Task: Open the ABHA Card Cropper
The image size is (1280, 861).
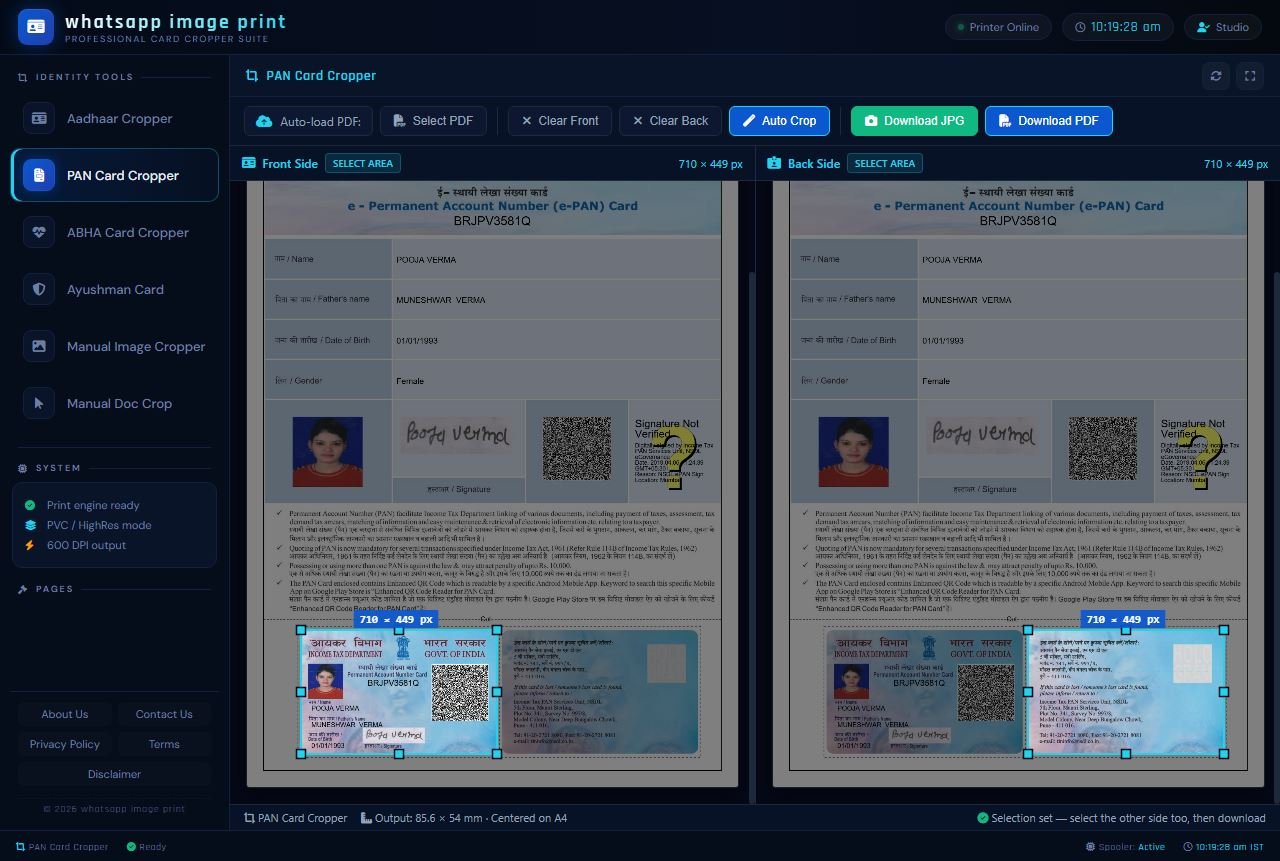Action: (115, 232)
